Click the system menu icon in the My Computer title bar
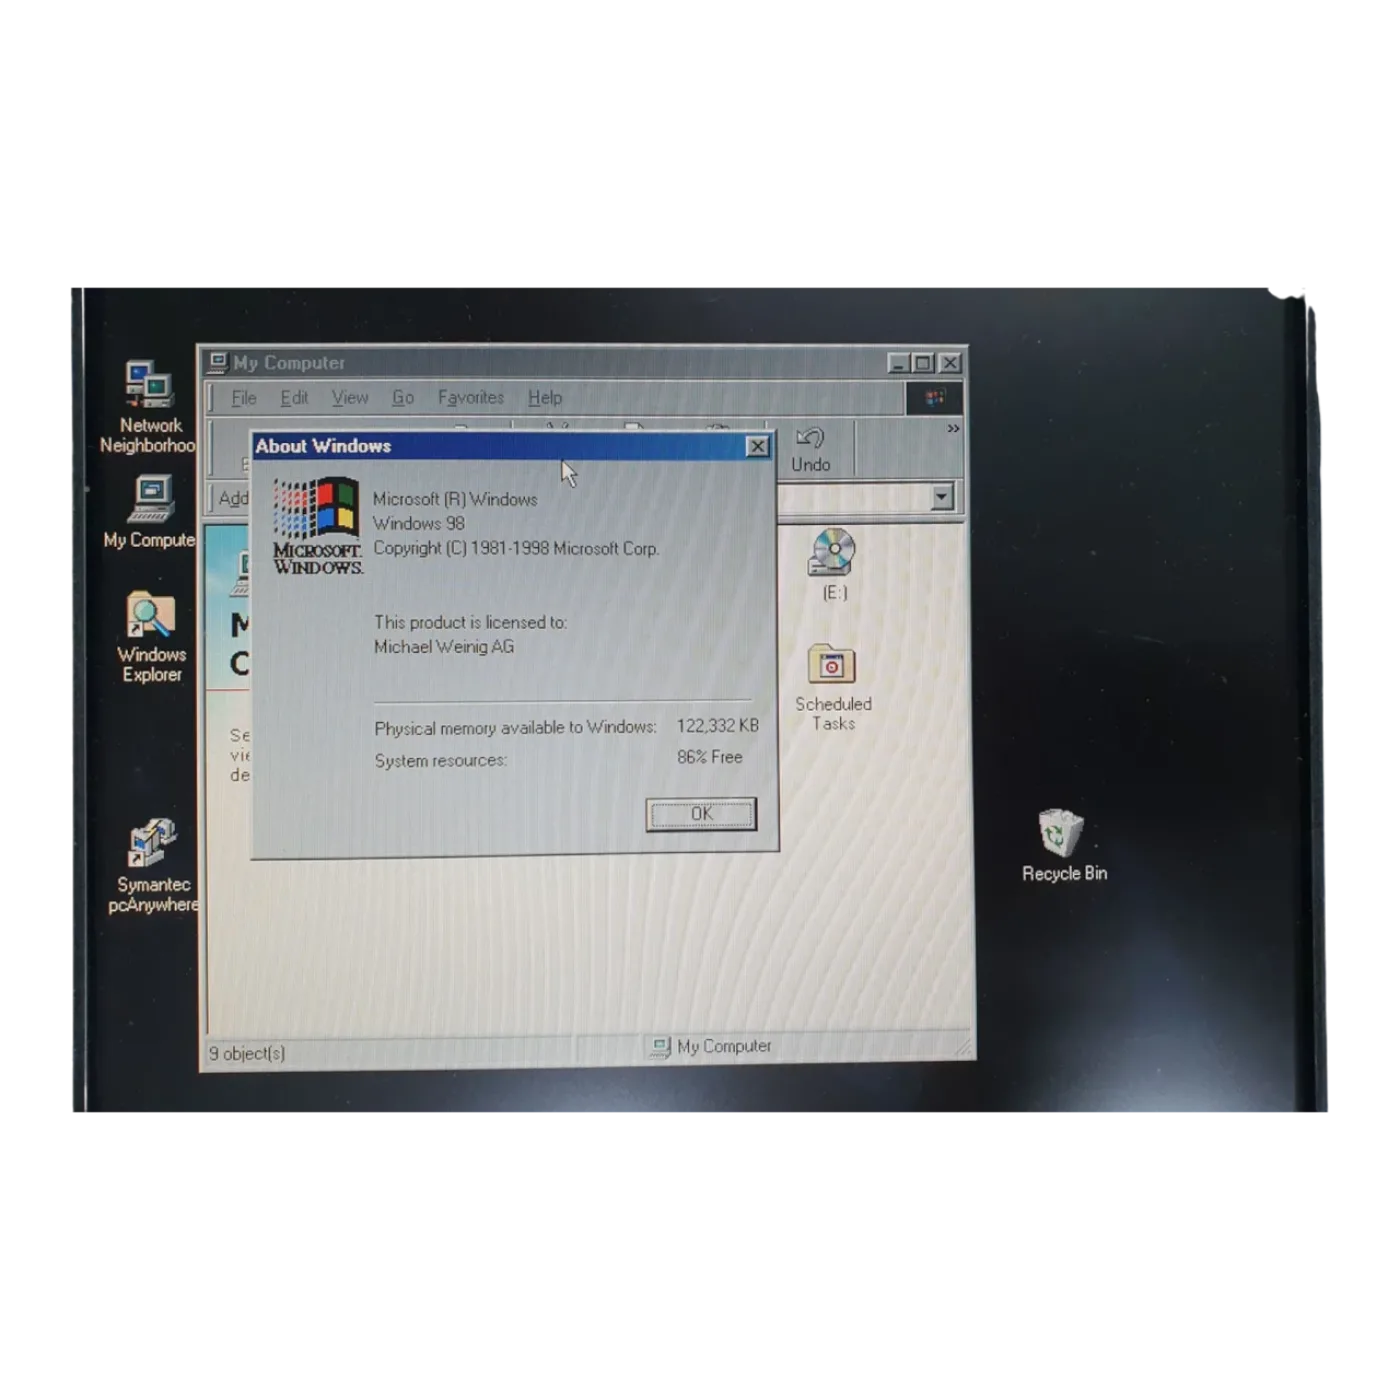This screenshot has height=1400, width=1400. [218, 362]
